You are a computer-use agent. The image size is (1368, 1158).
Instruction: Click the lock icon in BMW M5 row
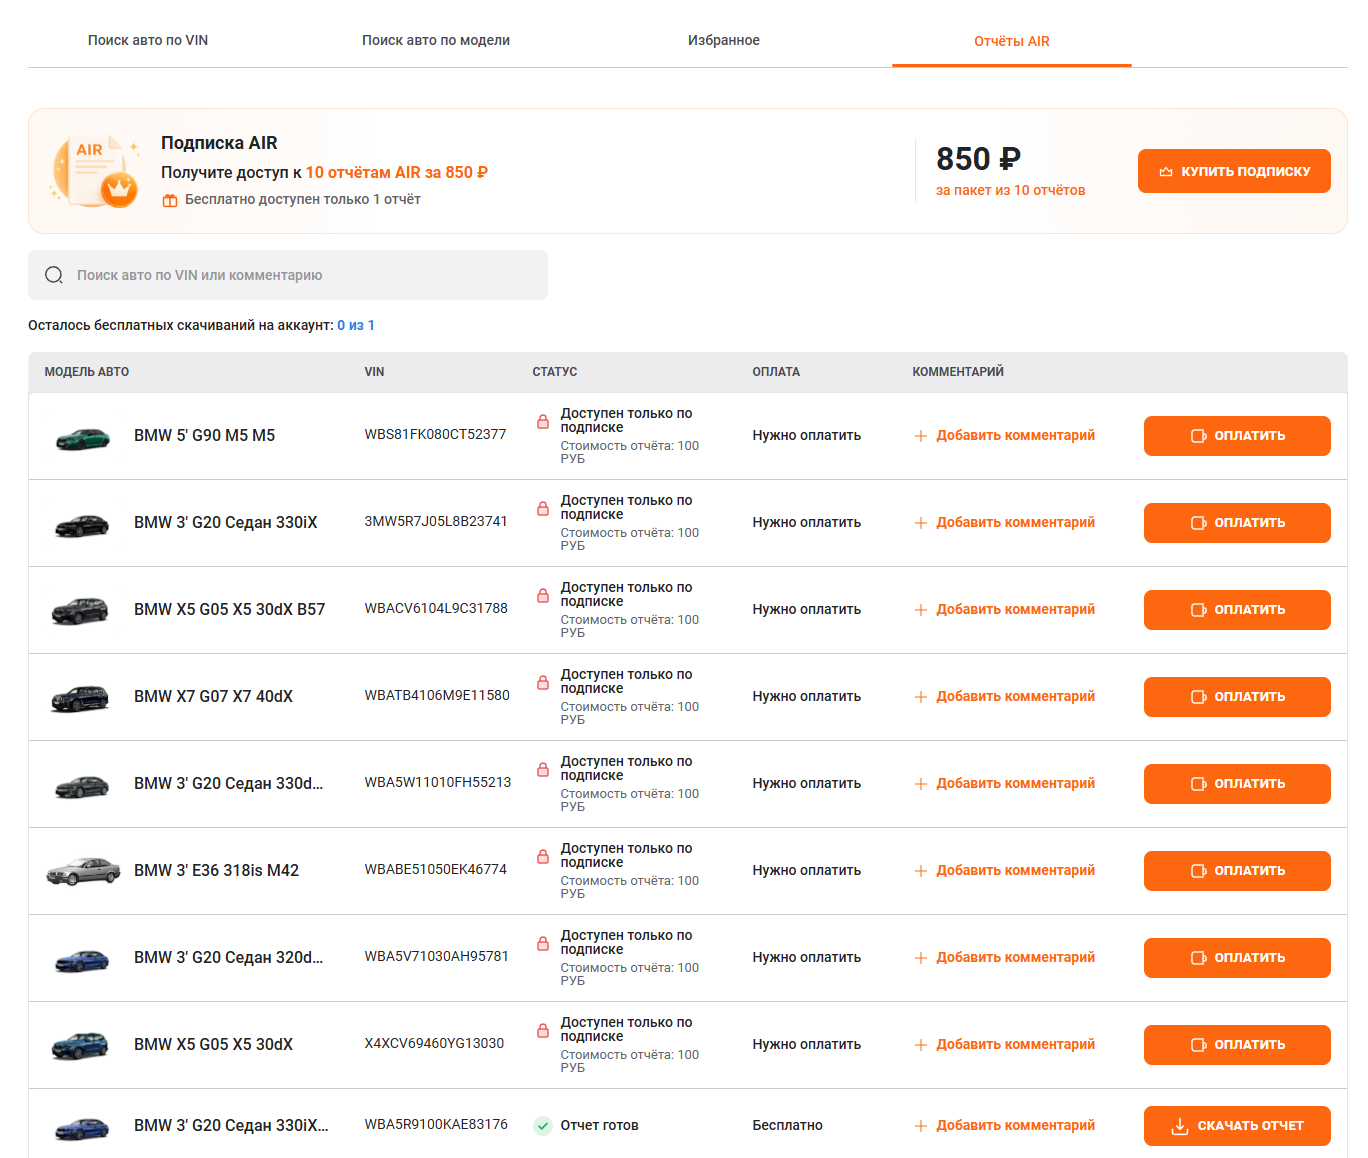[x=543, y=422]
